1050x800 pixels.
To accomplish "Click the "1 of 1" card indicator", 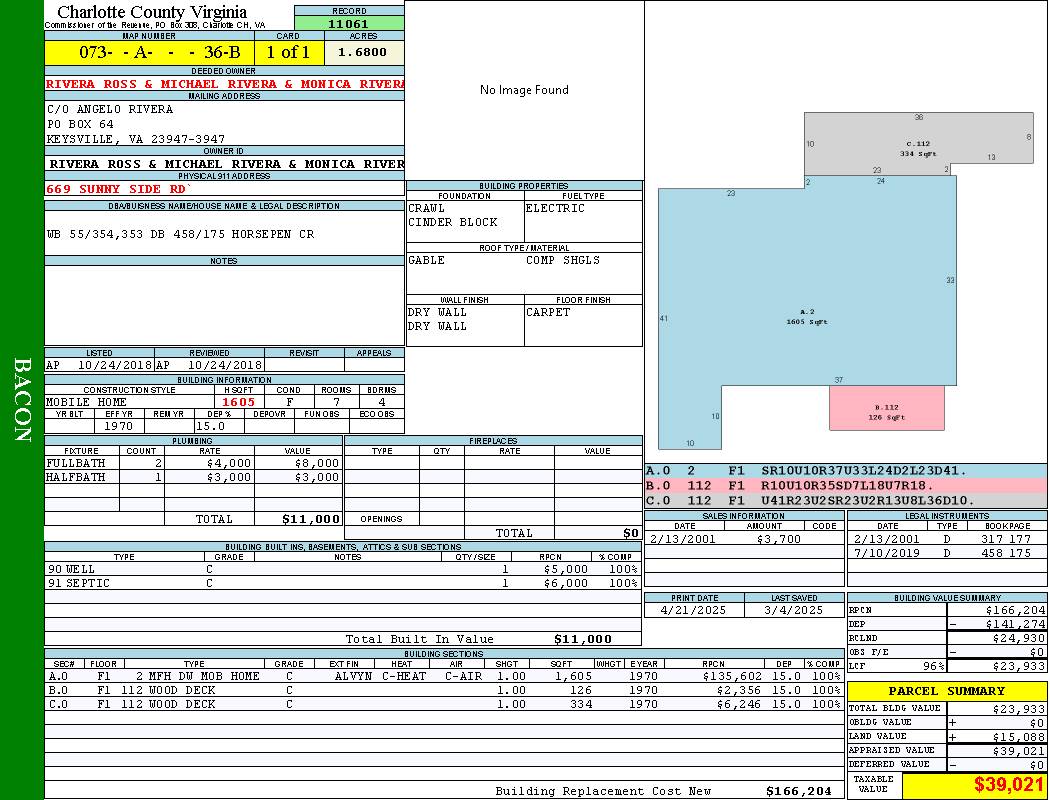I will 288,52.
